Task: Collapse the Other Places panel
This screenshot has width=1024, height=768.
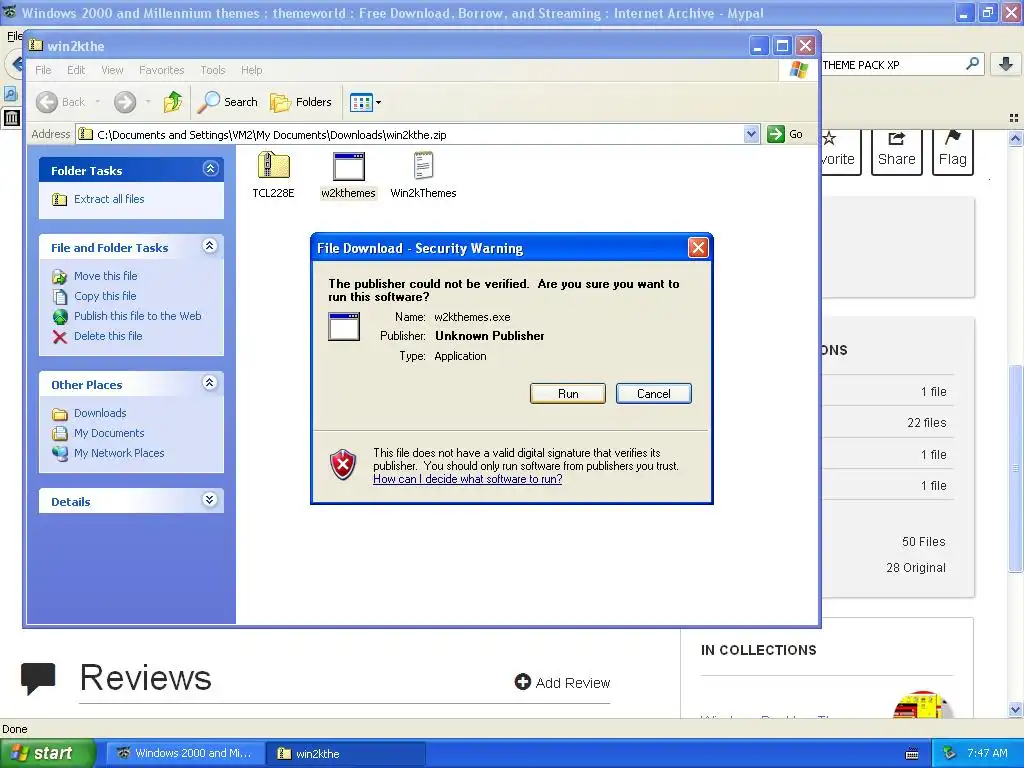Action: click(210, 383)
